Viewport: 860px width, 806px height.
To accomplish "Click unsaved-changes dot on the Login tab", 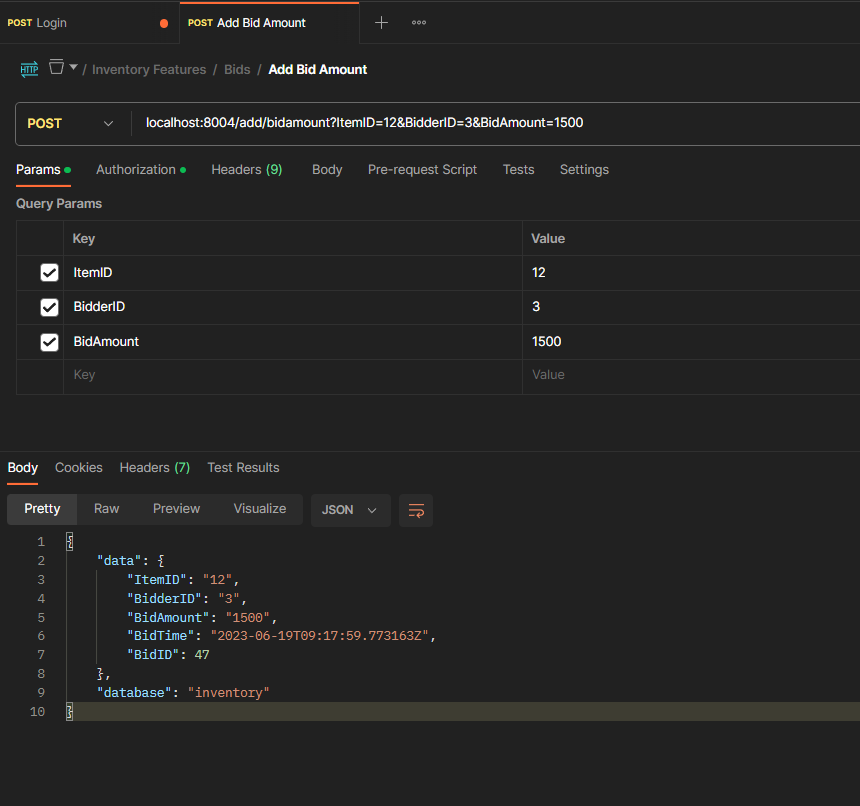I will point(164,23).
